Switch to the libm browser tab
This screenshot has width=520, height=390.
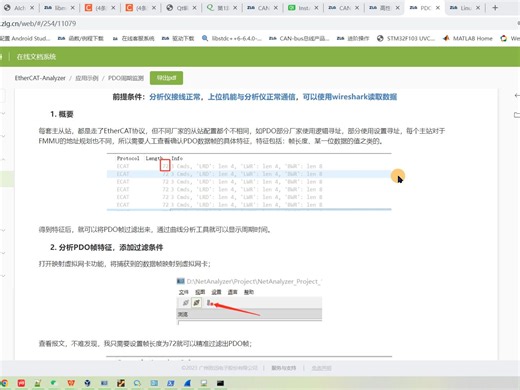[59, 8]
